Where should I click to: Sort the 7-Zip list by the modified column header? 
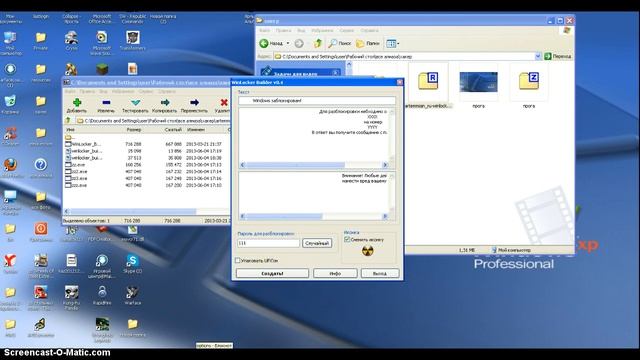[205, 129]
